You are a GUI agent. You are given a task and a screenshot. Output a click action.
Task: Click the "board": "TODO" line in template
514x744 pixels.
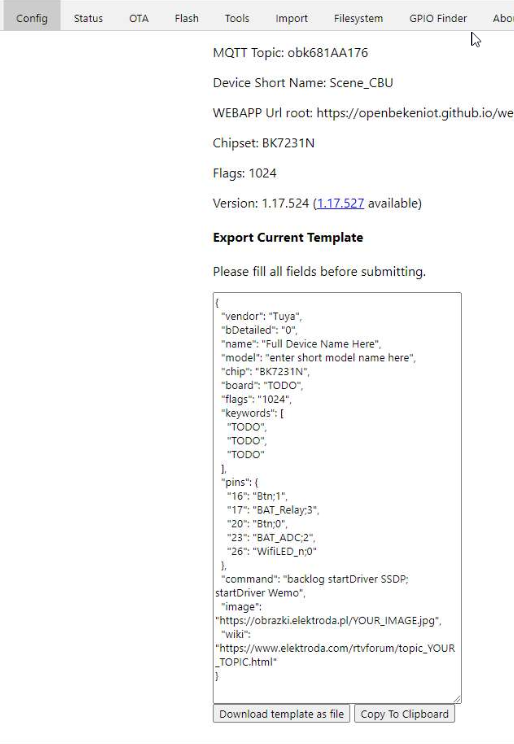click(x=262, y=385)
